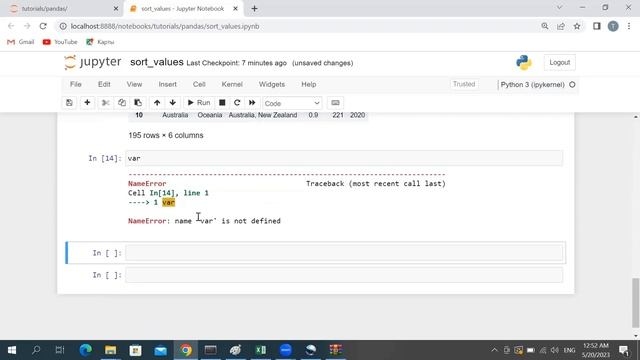Share this page icon
The image size is (640, 360).
[x=561, y=26]
